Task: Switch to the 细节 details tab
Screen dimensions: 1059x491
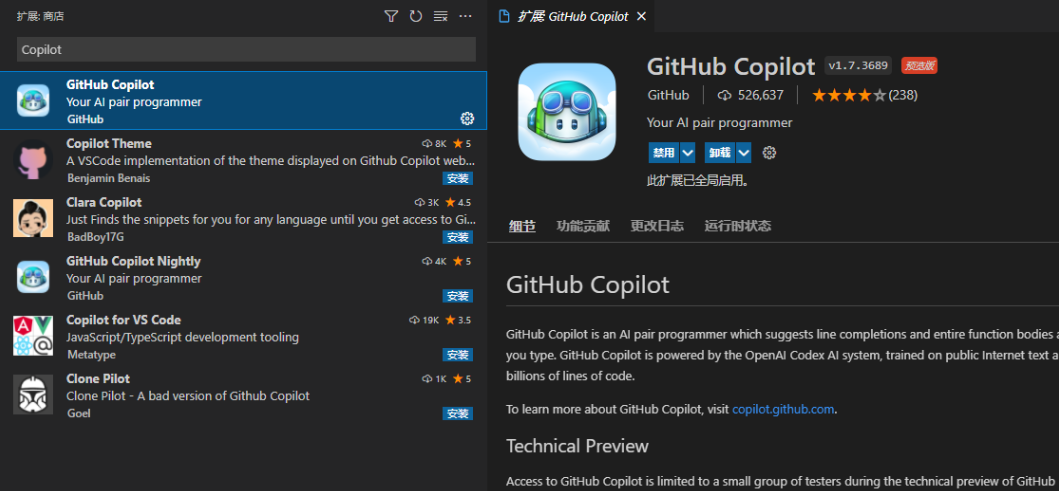Action: pyautogui.click(x=522, y=226)
